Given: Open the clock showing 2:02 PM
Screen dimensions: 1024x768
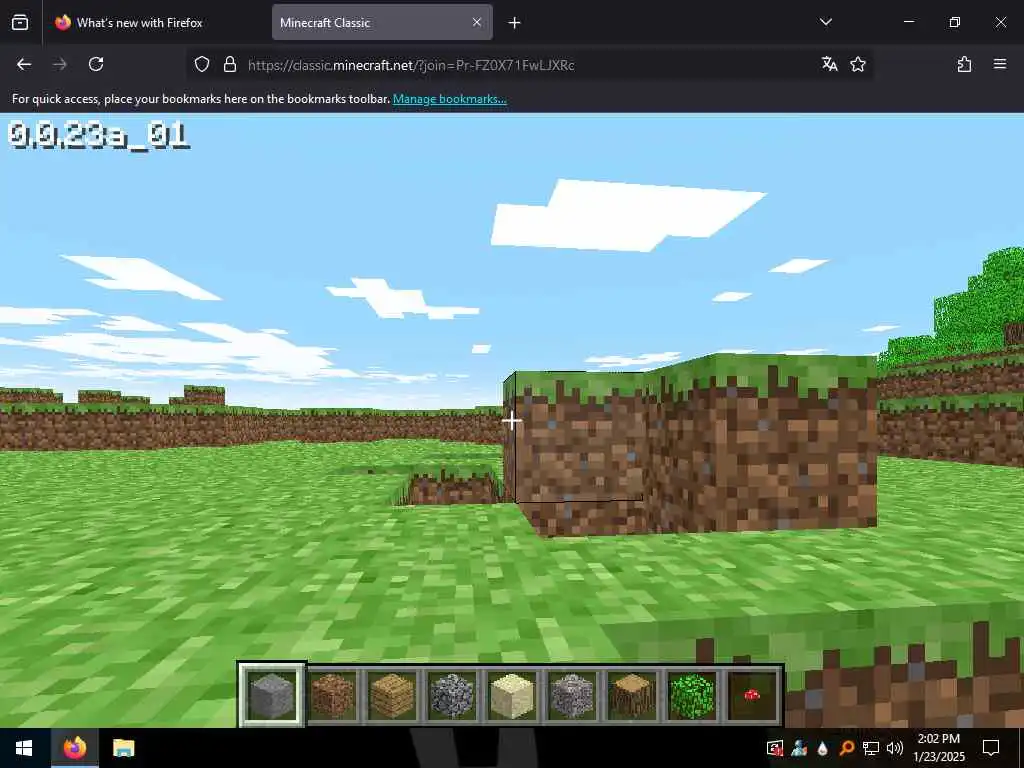Looking at the screenshot, I should pos(938,748).
